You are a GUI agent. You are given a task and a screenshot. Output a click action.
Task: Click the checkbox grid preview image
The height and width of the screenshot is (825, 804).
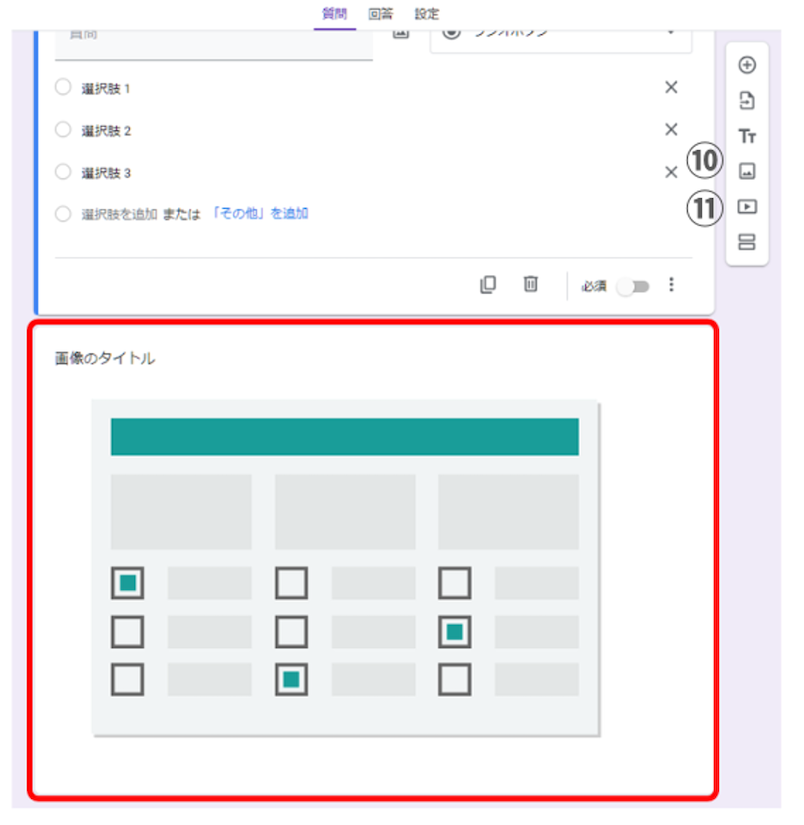[x=345, y=565]
